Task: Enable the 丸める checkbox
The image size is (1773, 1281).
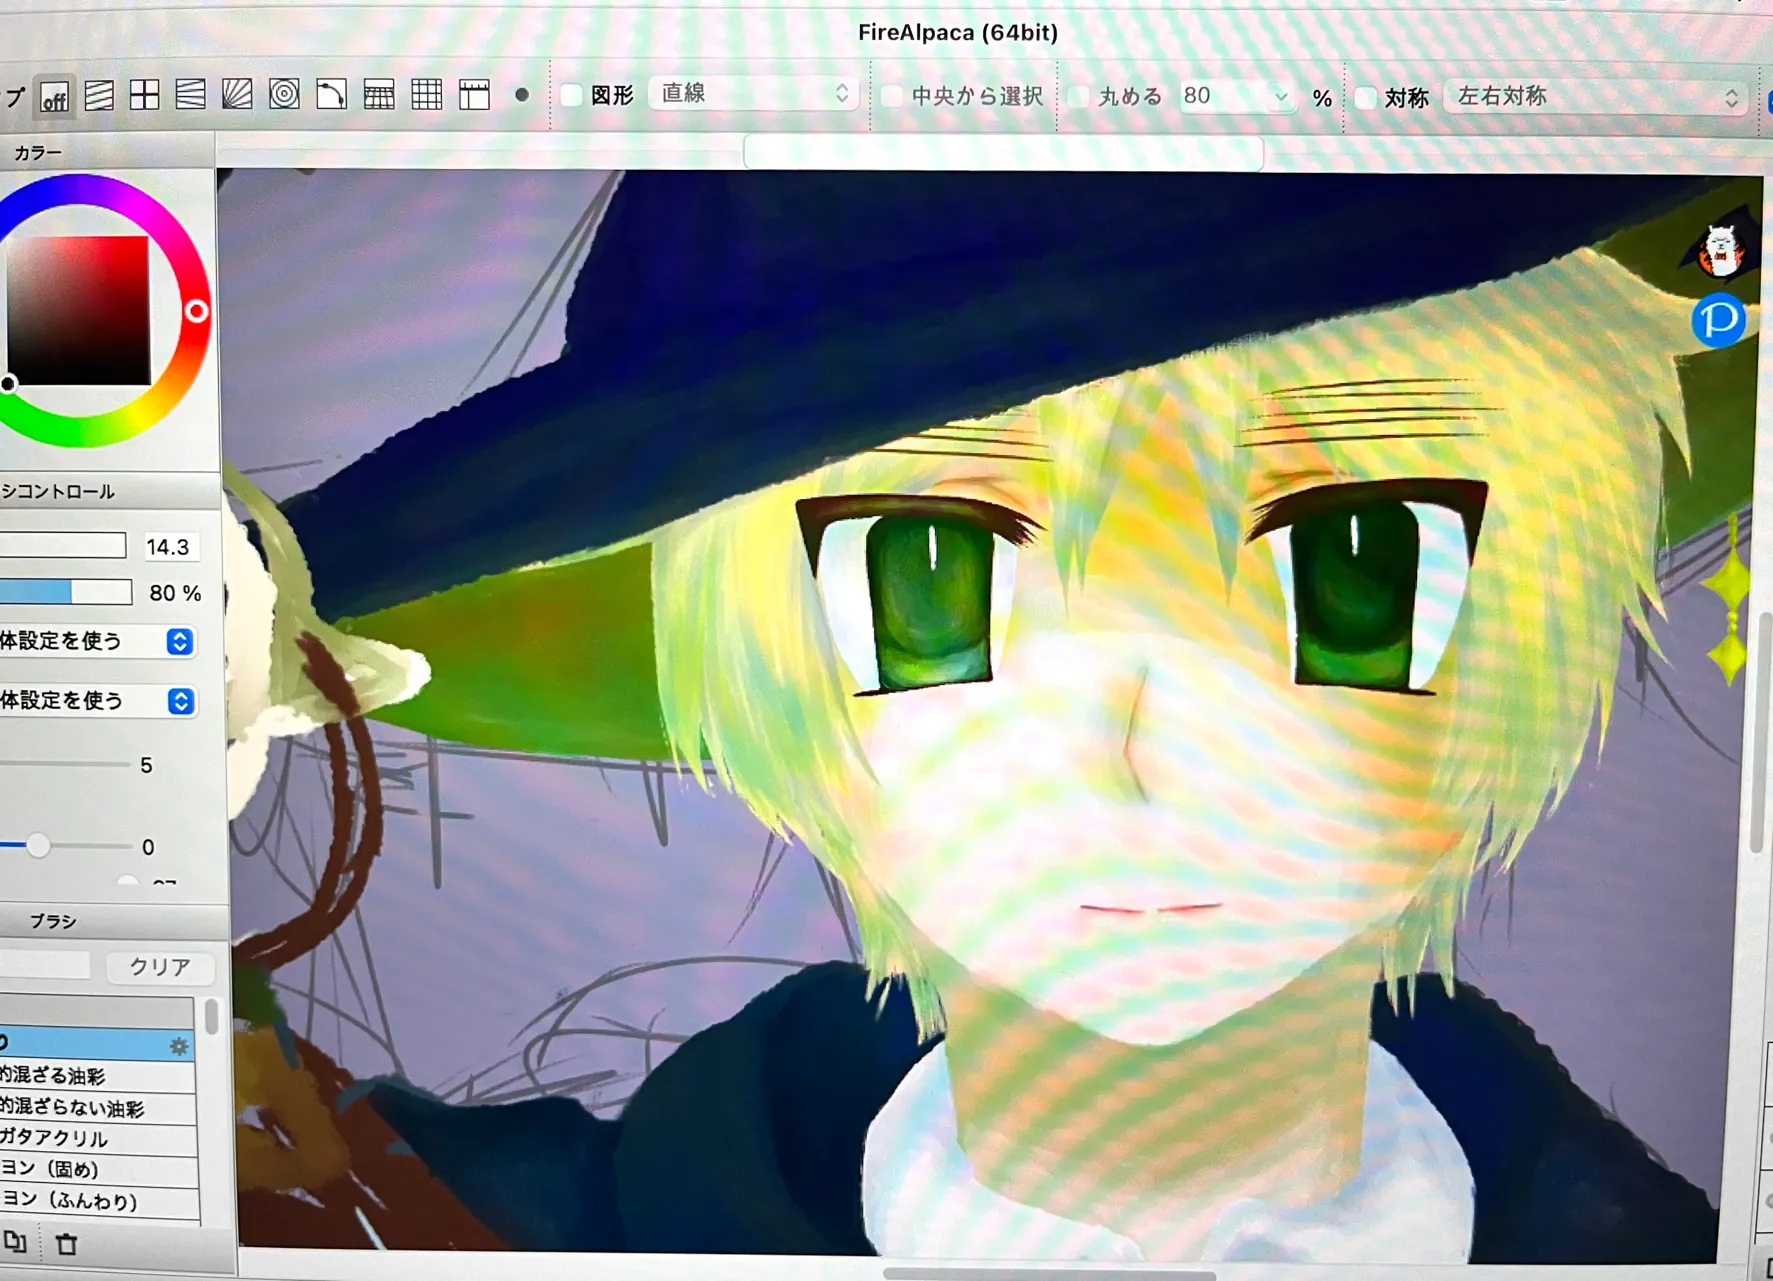Action: (x=1078, y=96)
